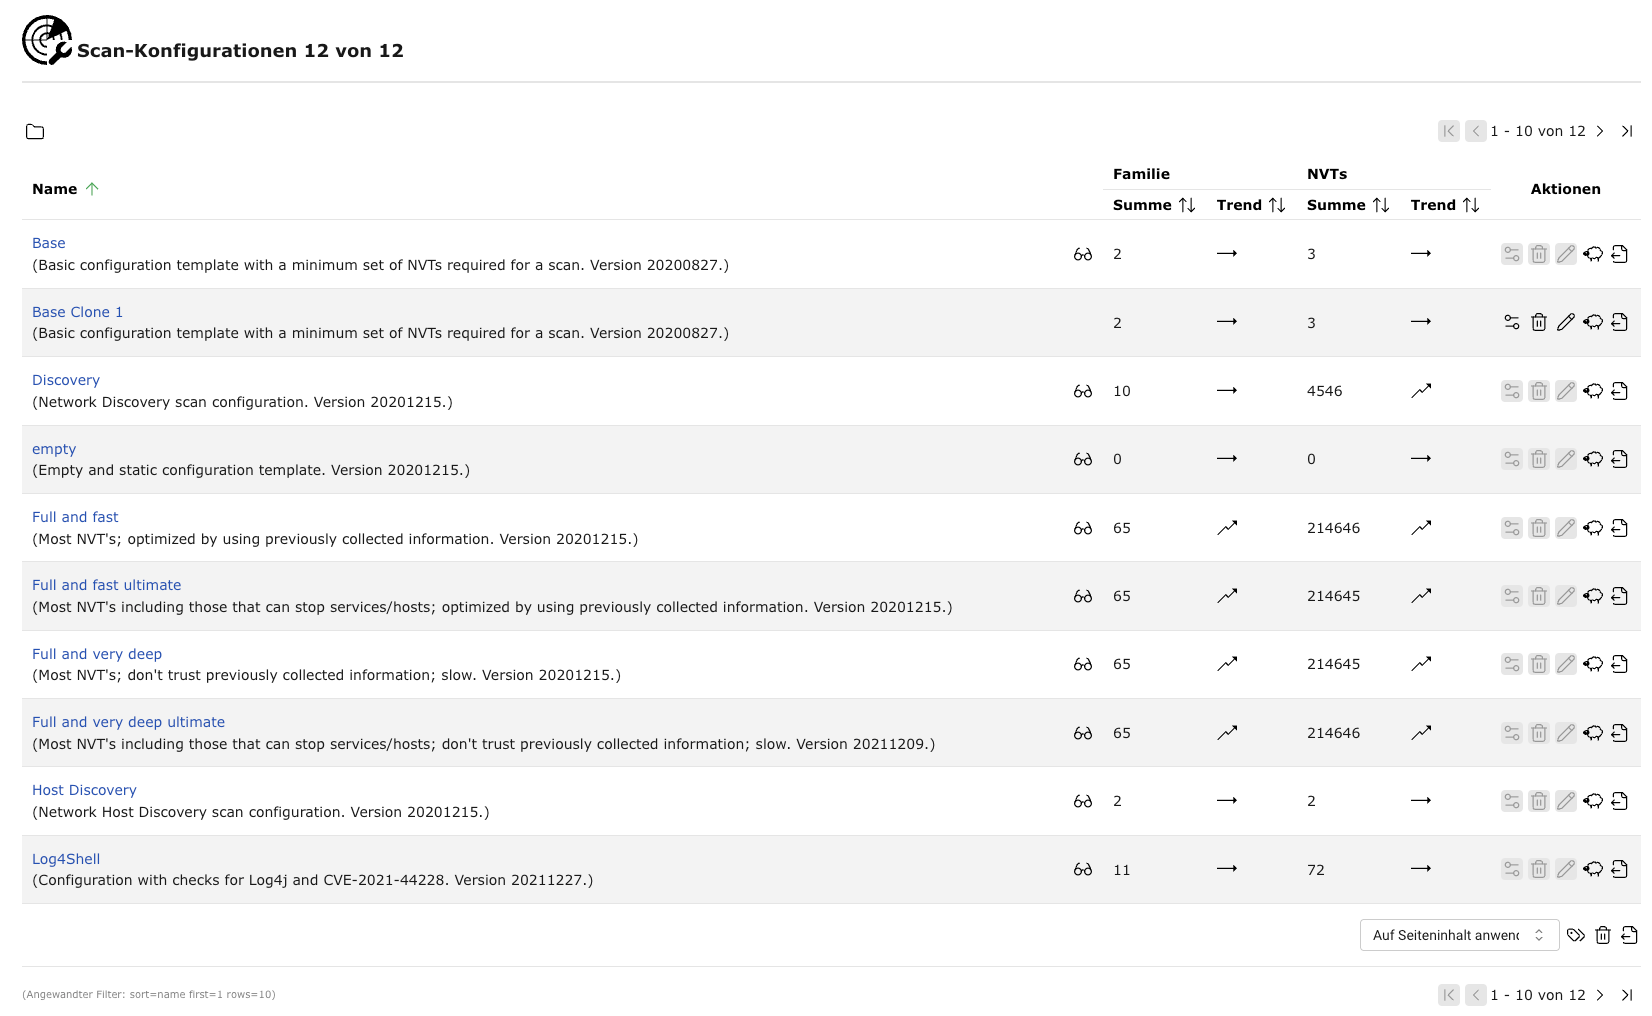Jump to last page using bottom pagination

(x=1627, y=995)
